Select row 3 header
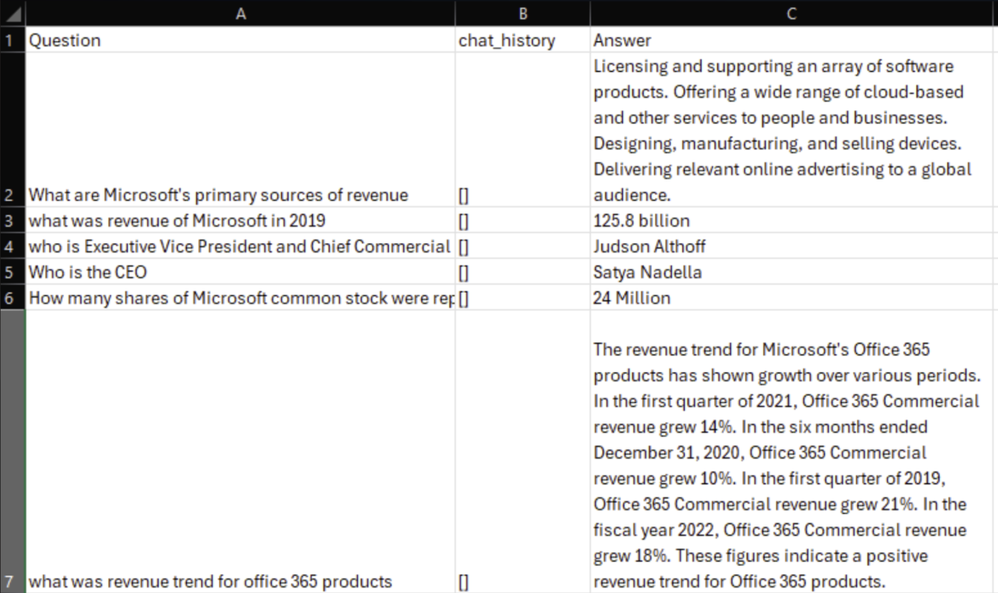The image size is (998, 593). point(12,220)
